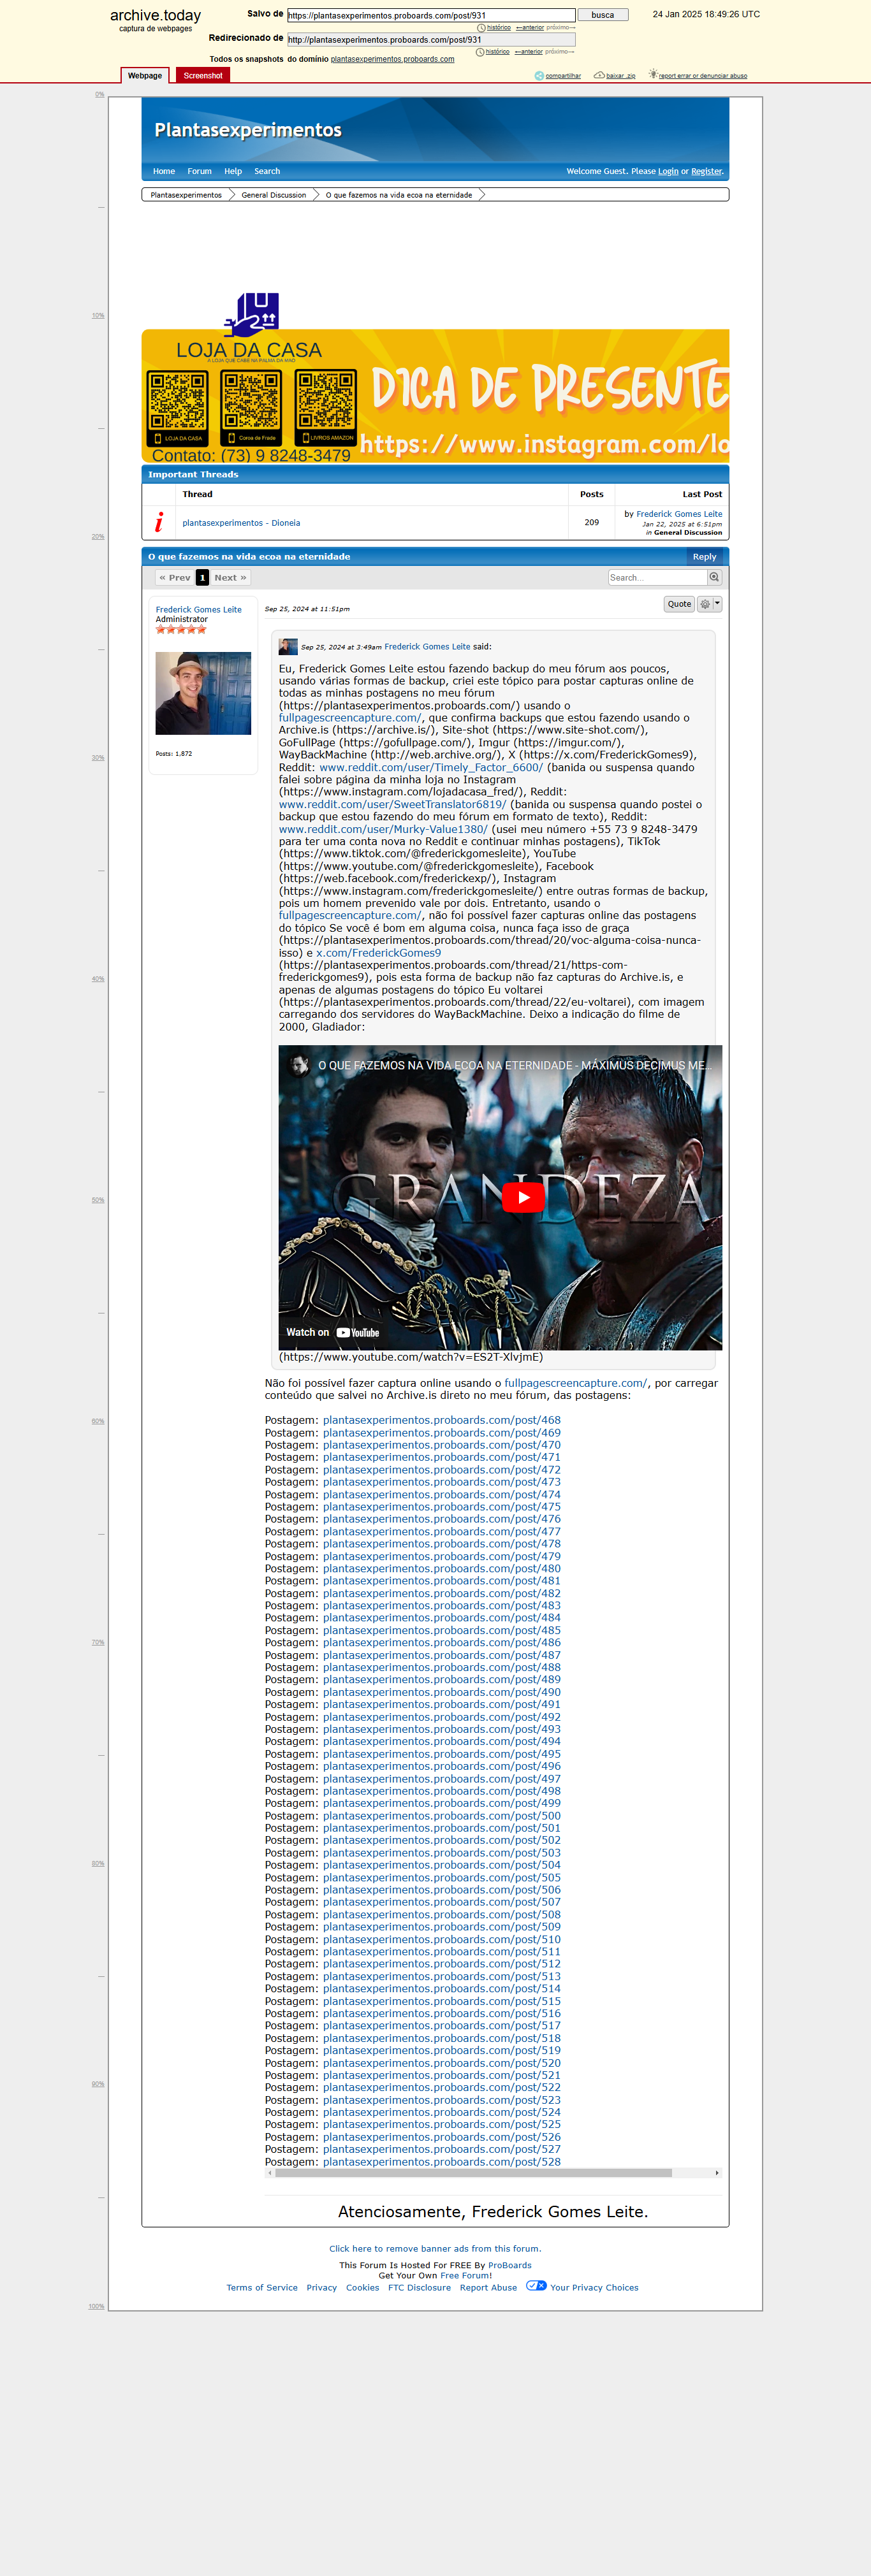This screenshot has width=871, height=2576.
Task: Click the « Prev pagination button
Action: pos(174,578)
